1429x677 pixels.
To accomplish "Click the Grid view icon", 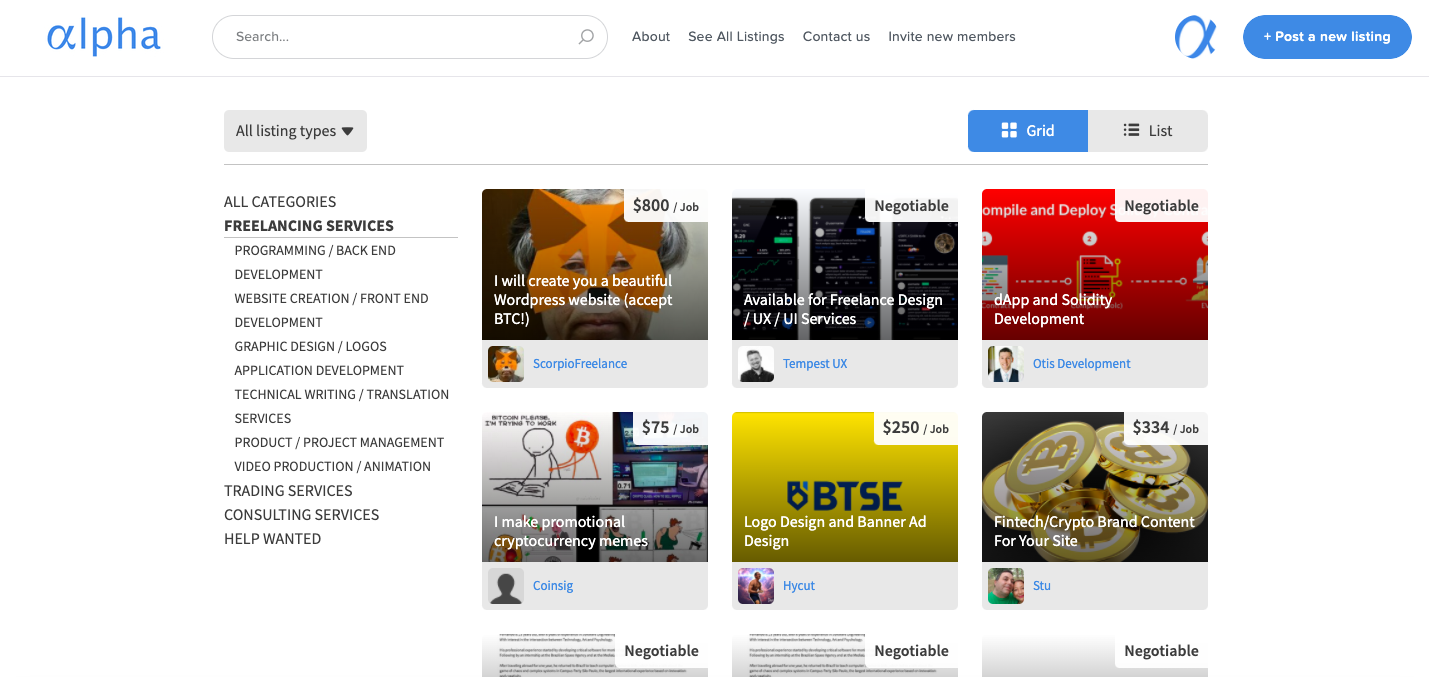I will (x=1009, y=131).
